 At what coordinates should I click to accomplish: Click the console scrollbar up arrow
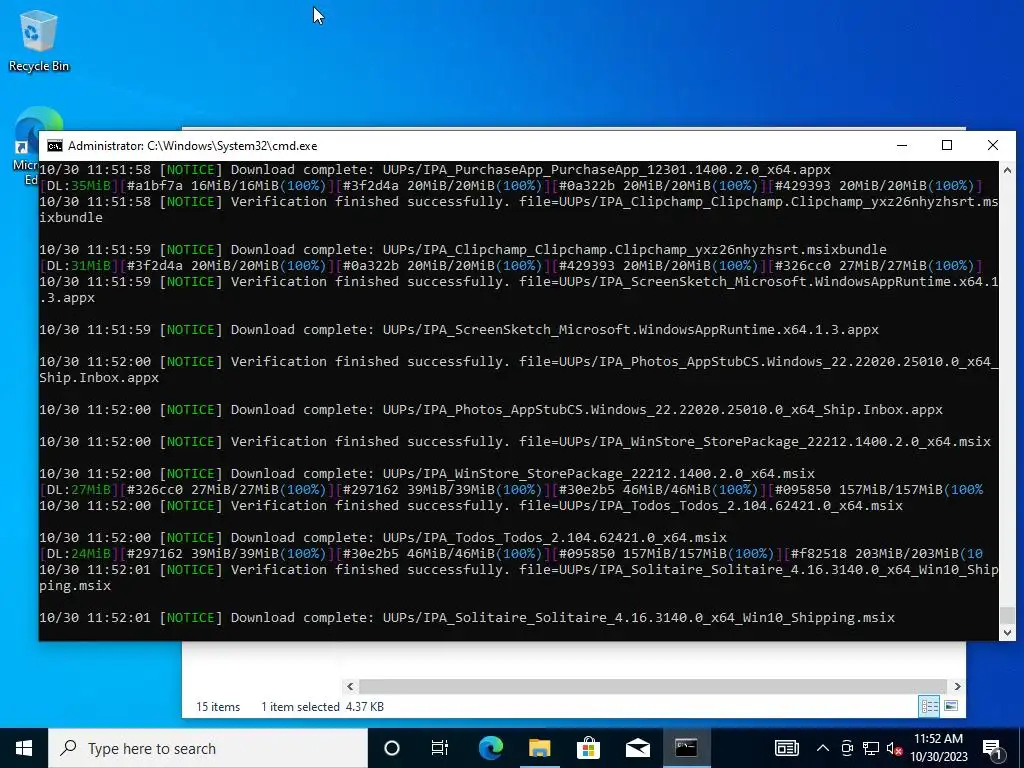click(1007, 170)
